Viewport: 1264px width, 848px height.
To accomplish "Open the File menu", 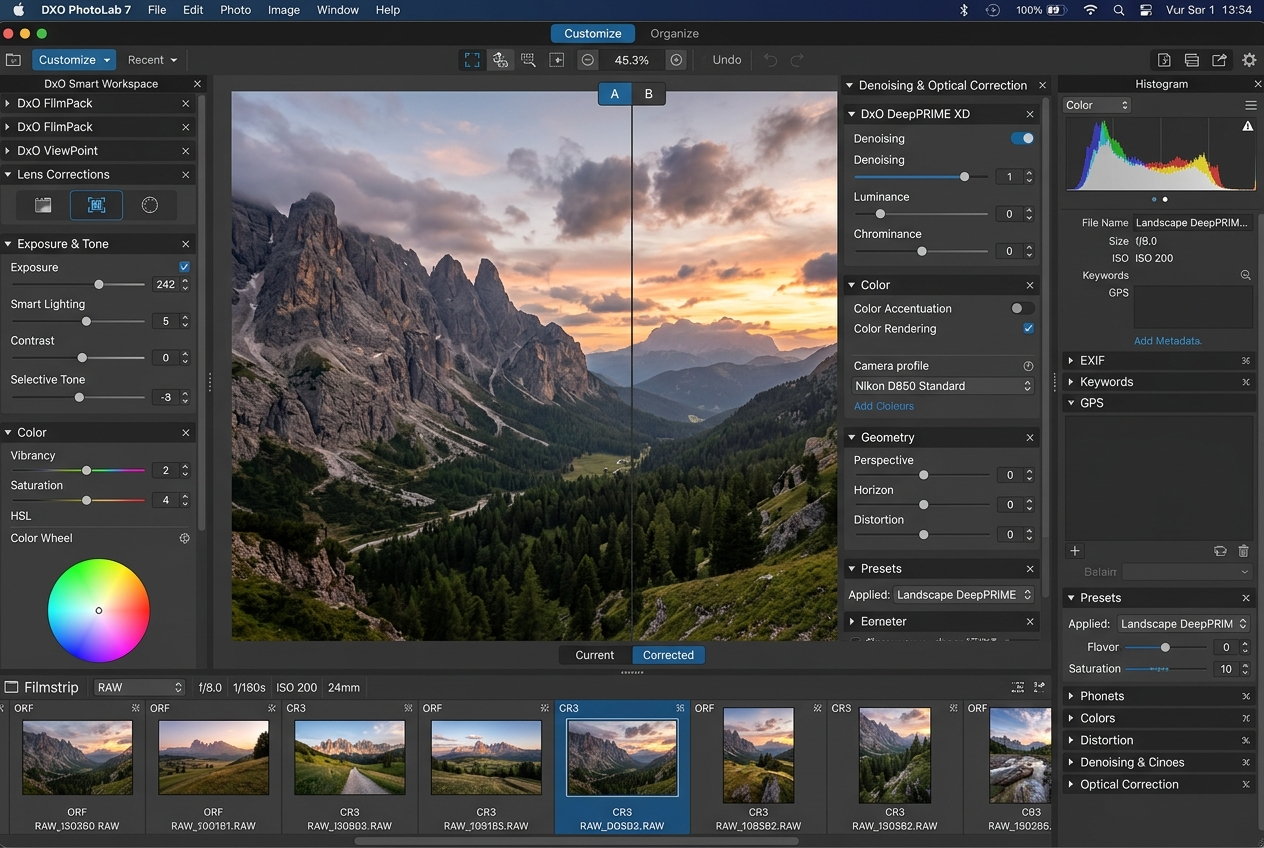I will tap(157, 10).
